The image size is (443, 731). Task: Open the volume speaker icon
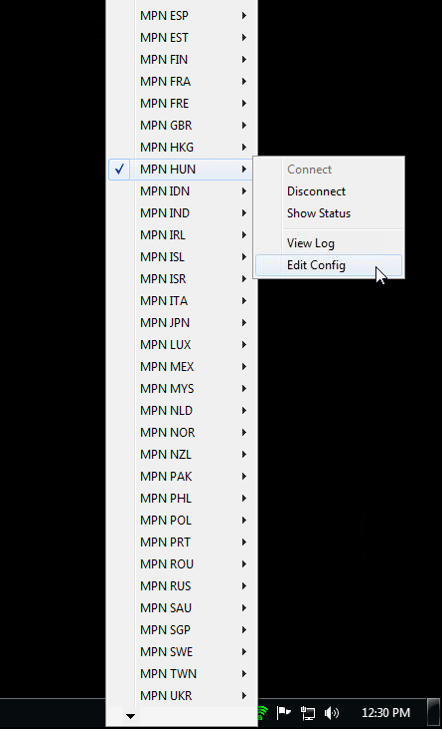pos(332,712)
